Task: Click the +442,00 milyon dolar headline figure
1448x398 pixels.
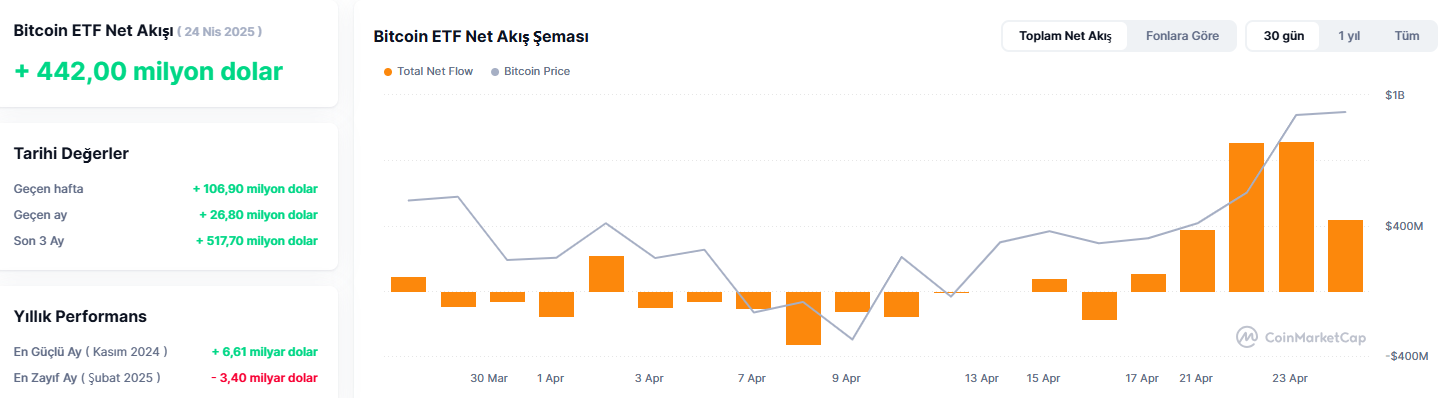Action: coord(148,72)
